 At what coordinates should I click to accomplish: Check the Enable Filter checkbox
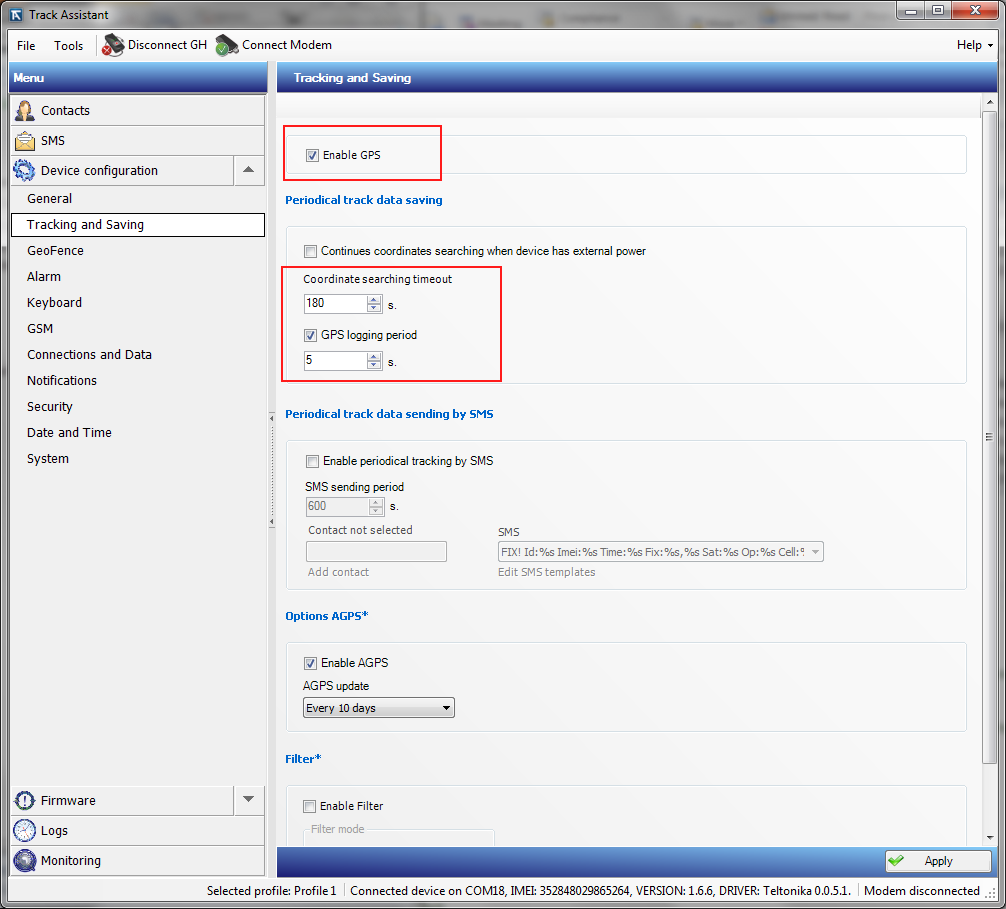tap(309, 806)
